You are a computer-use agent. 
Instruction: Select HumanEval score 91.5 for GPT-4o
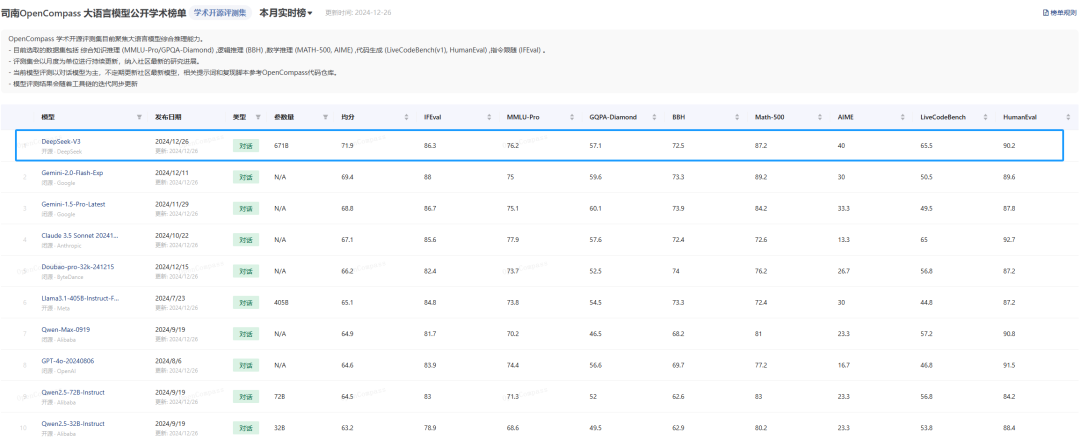[x=1010, y=365]
